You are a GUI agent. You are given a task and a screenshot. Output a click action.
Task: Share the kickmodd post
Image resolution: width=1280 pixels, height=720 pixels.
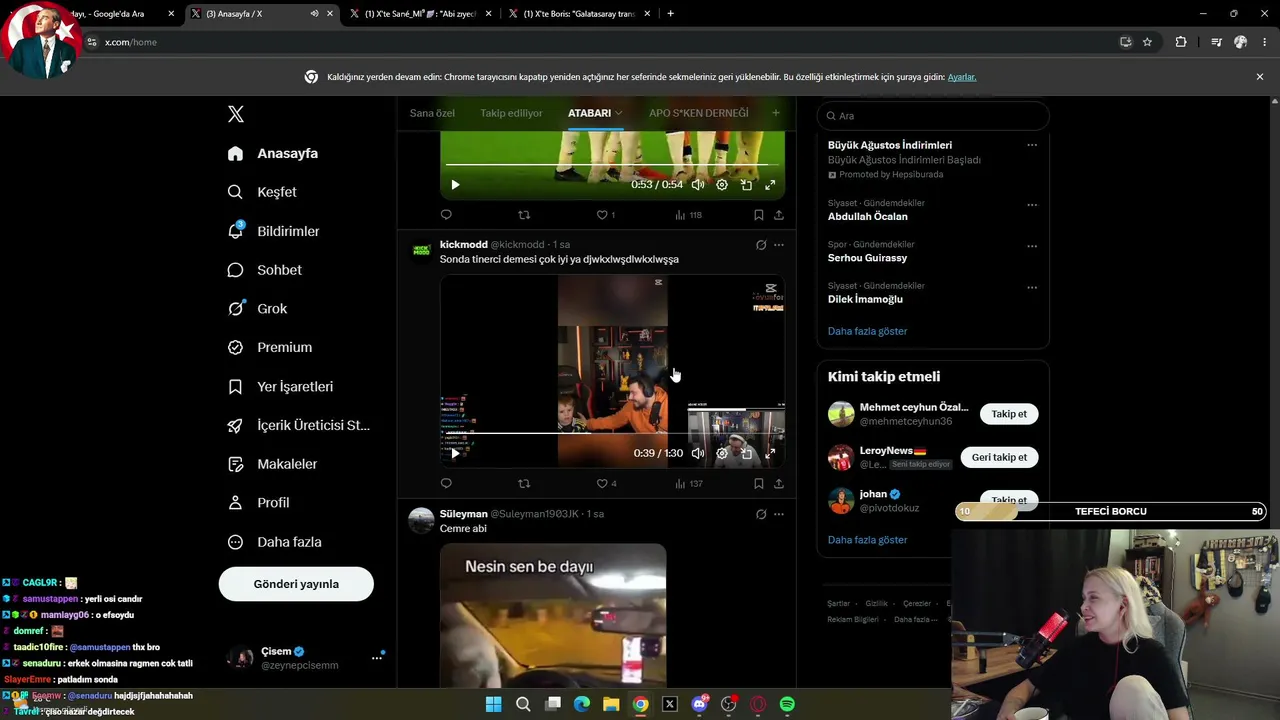coord(779,484)
